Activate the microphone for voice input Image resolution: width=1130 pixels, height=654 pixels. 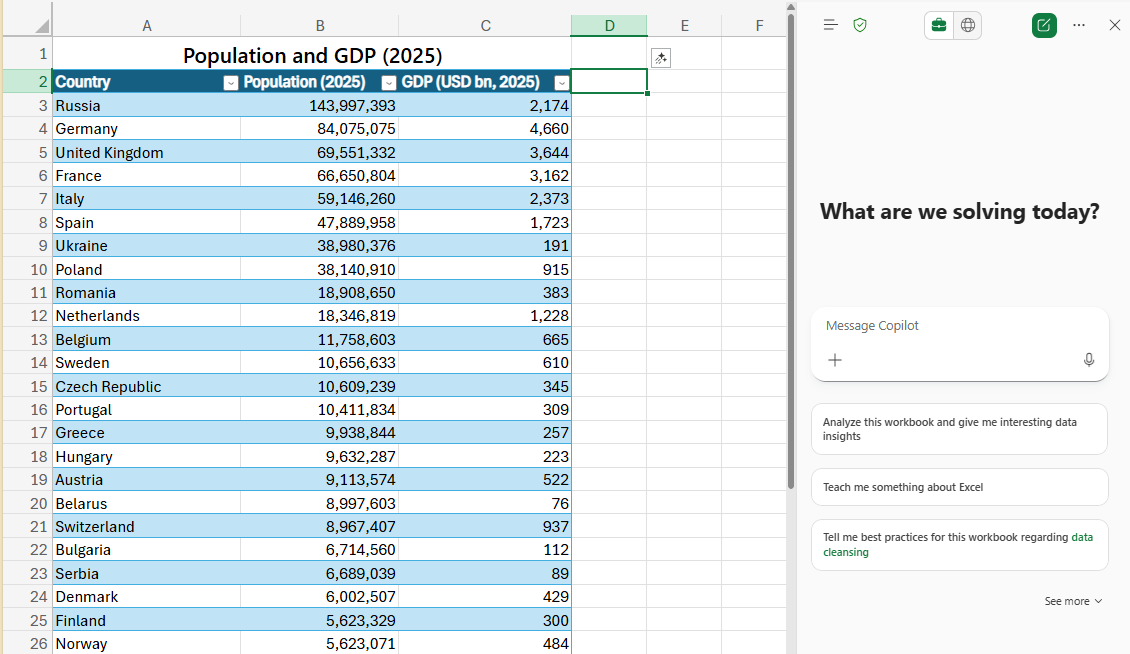[x=1089, y=360]
